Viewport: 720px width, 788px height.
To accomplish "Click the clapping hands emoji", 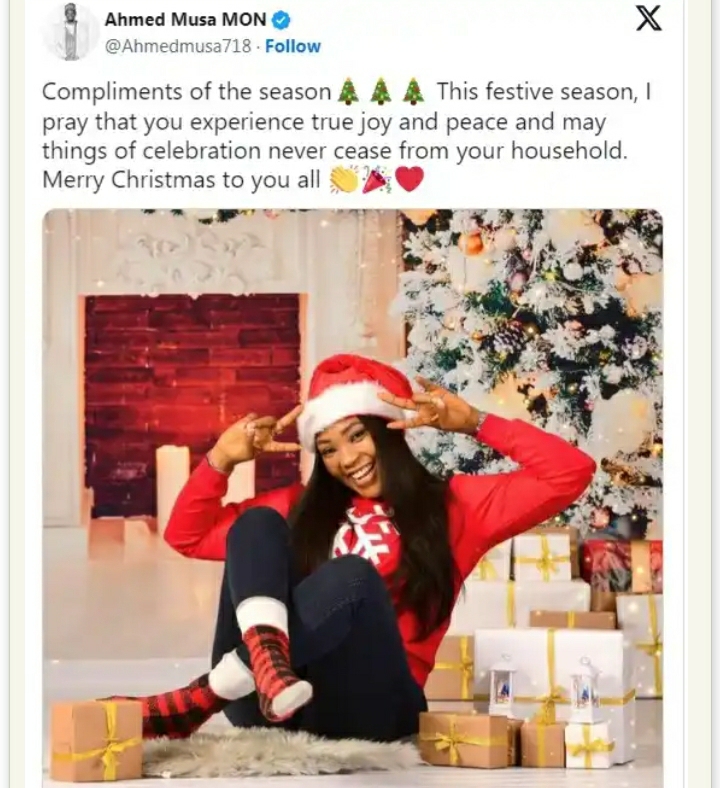I will [343, 179].
